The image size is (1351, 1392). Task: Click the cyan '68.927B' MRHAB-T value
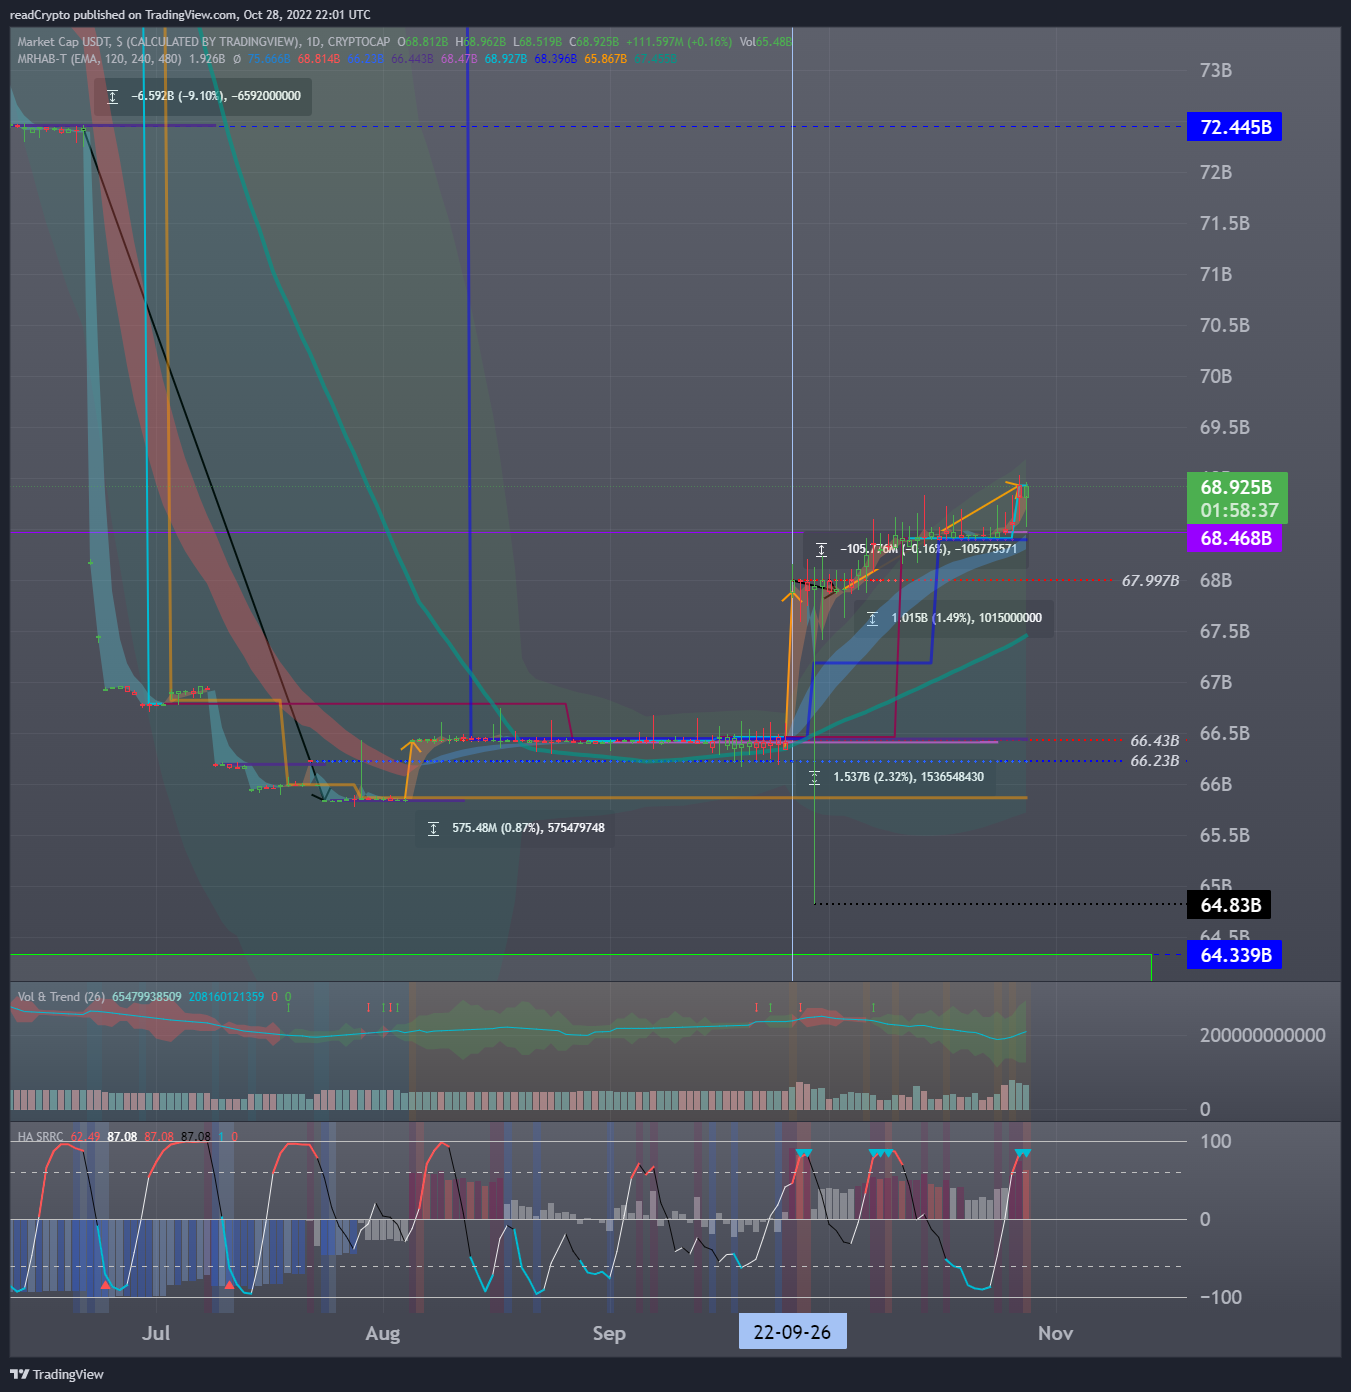click(505, 59)
